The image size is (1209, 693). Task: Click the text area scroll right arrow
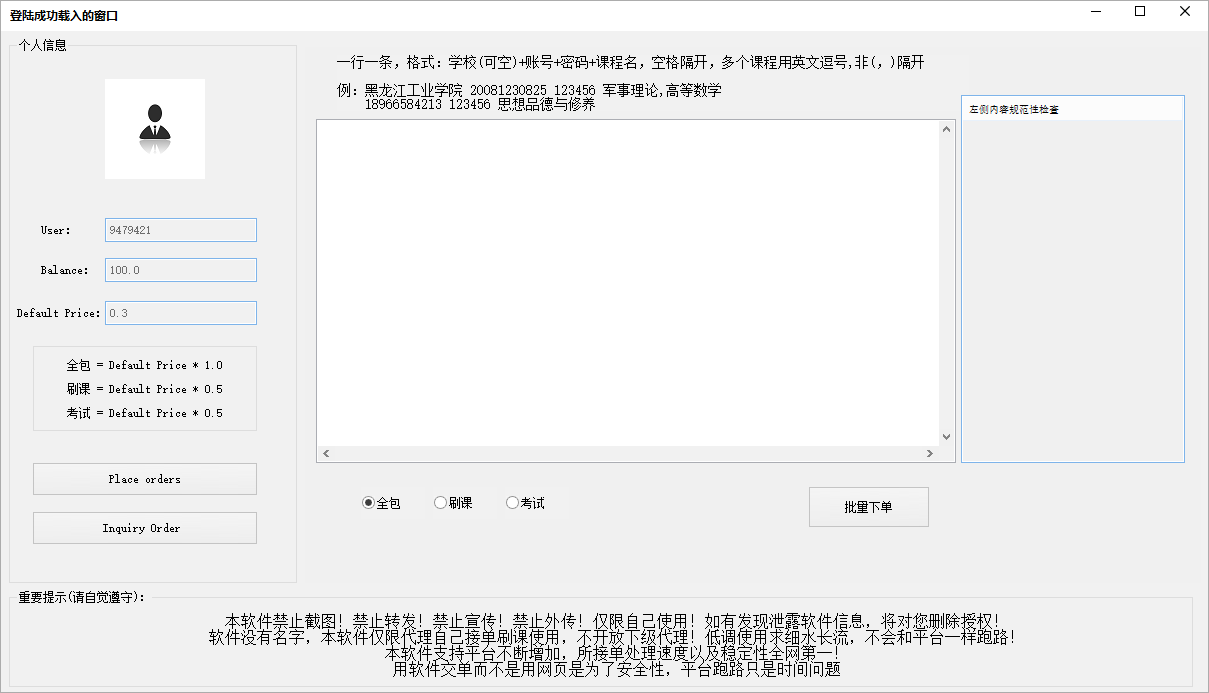[x=930, y=454]
